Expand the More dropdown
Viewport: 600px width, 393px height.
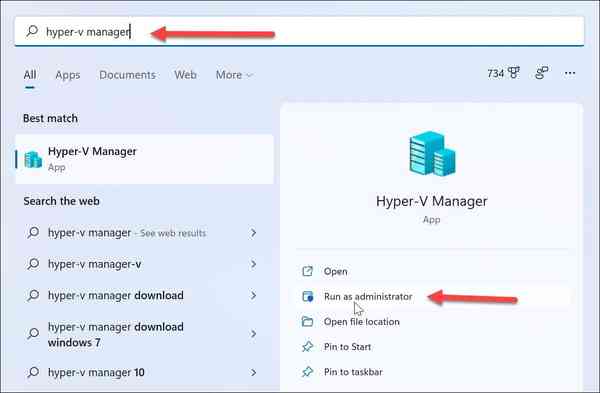tap(234, 75)
